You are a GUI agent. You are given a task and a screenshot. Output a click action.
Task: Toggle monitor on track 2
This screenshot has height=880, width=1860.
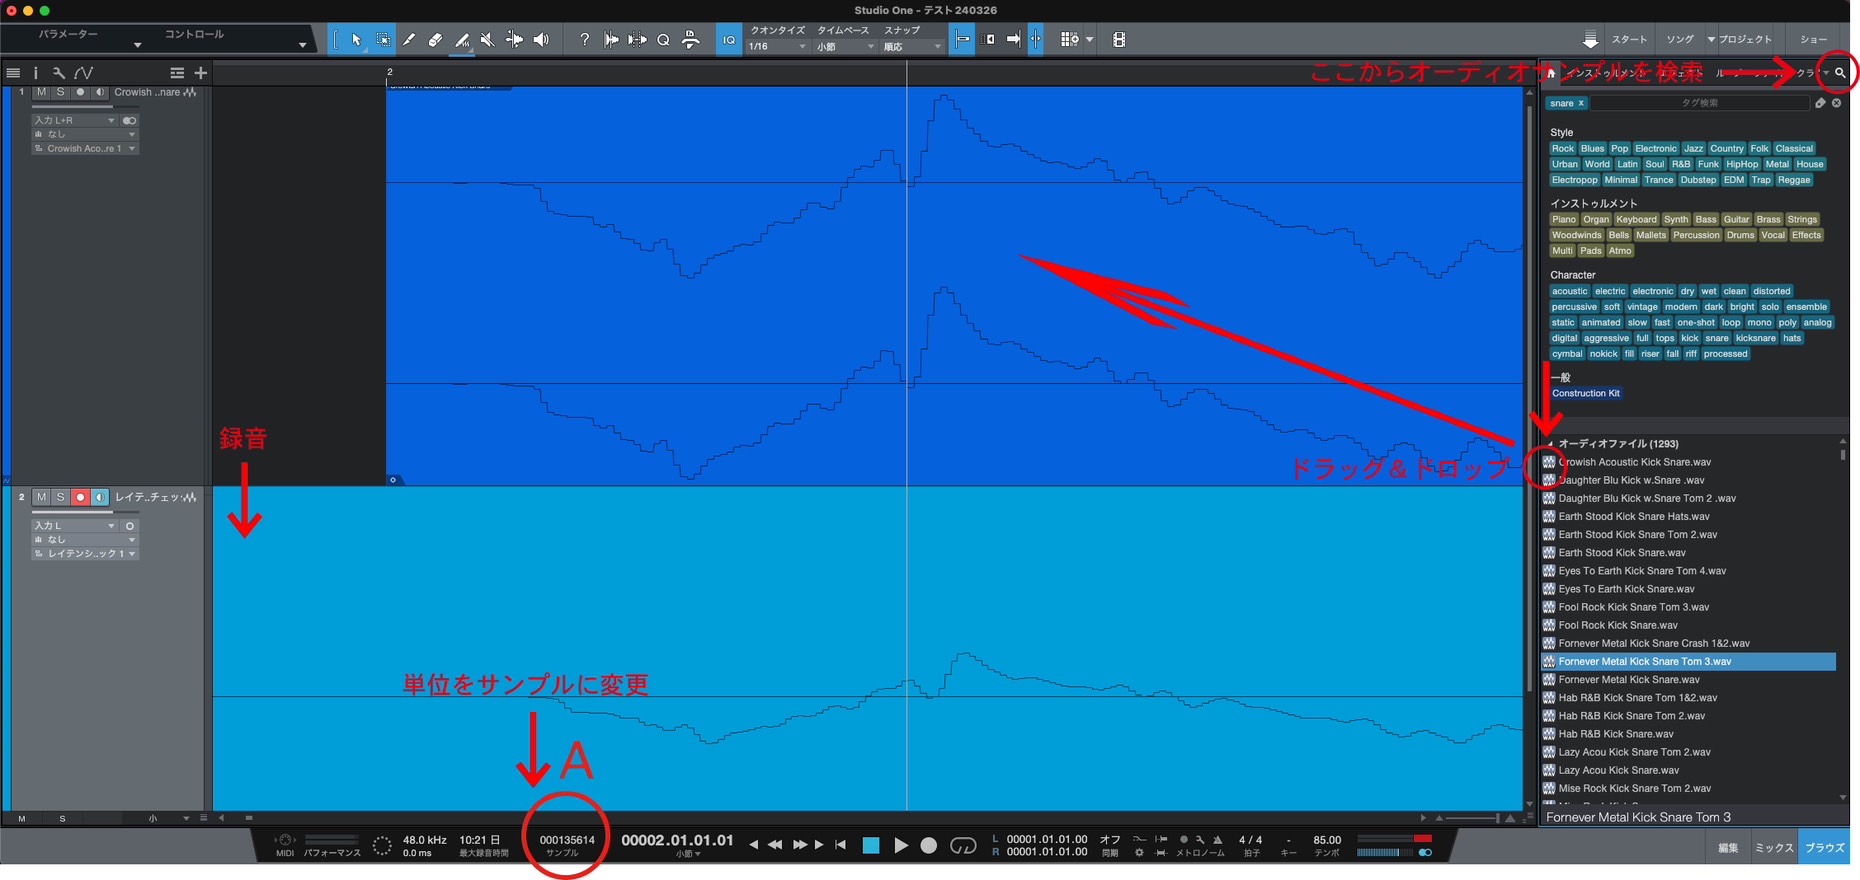[x=100, y=497]
